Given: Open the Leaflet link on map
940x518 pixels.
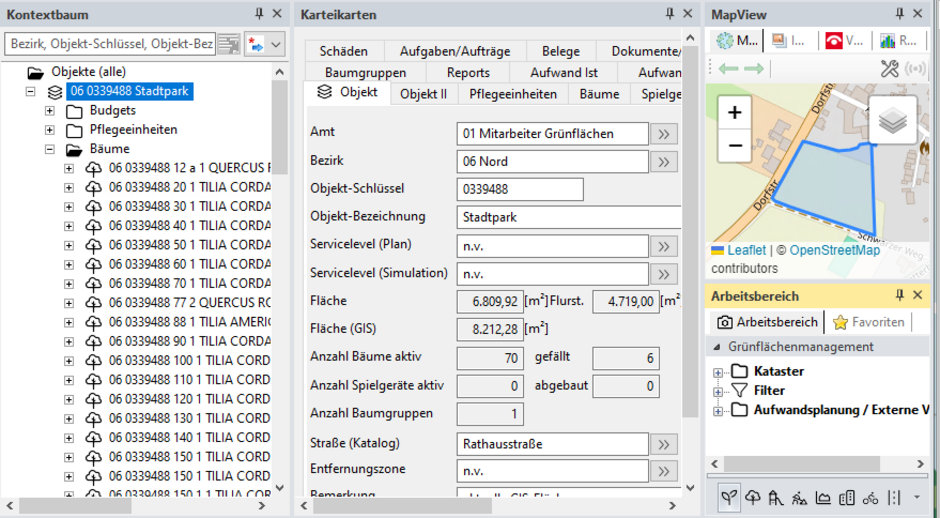Looking at the screenshot, I should pos(745,250).
